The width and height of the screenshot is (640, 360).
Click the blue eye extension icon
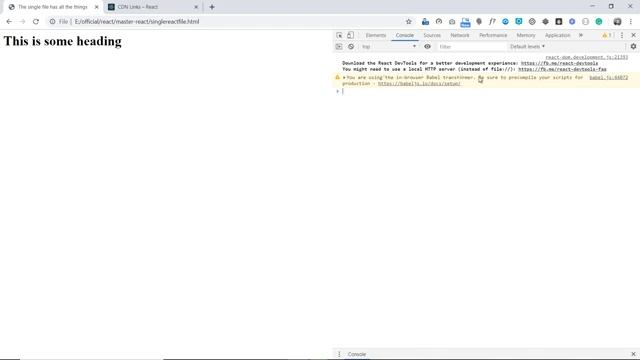click(x=505, y=22)
